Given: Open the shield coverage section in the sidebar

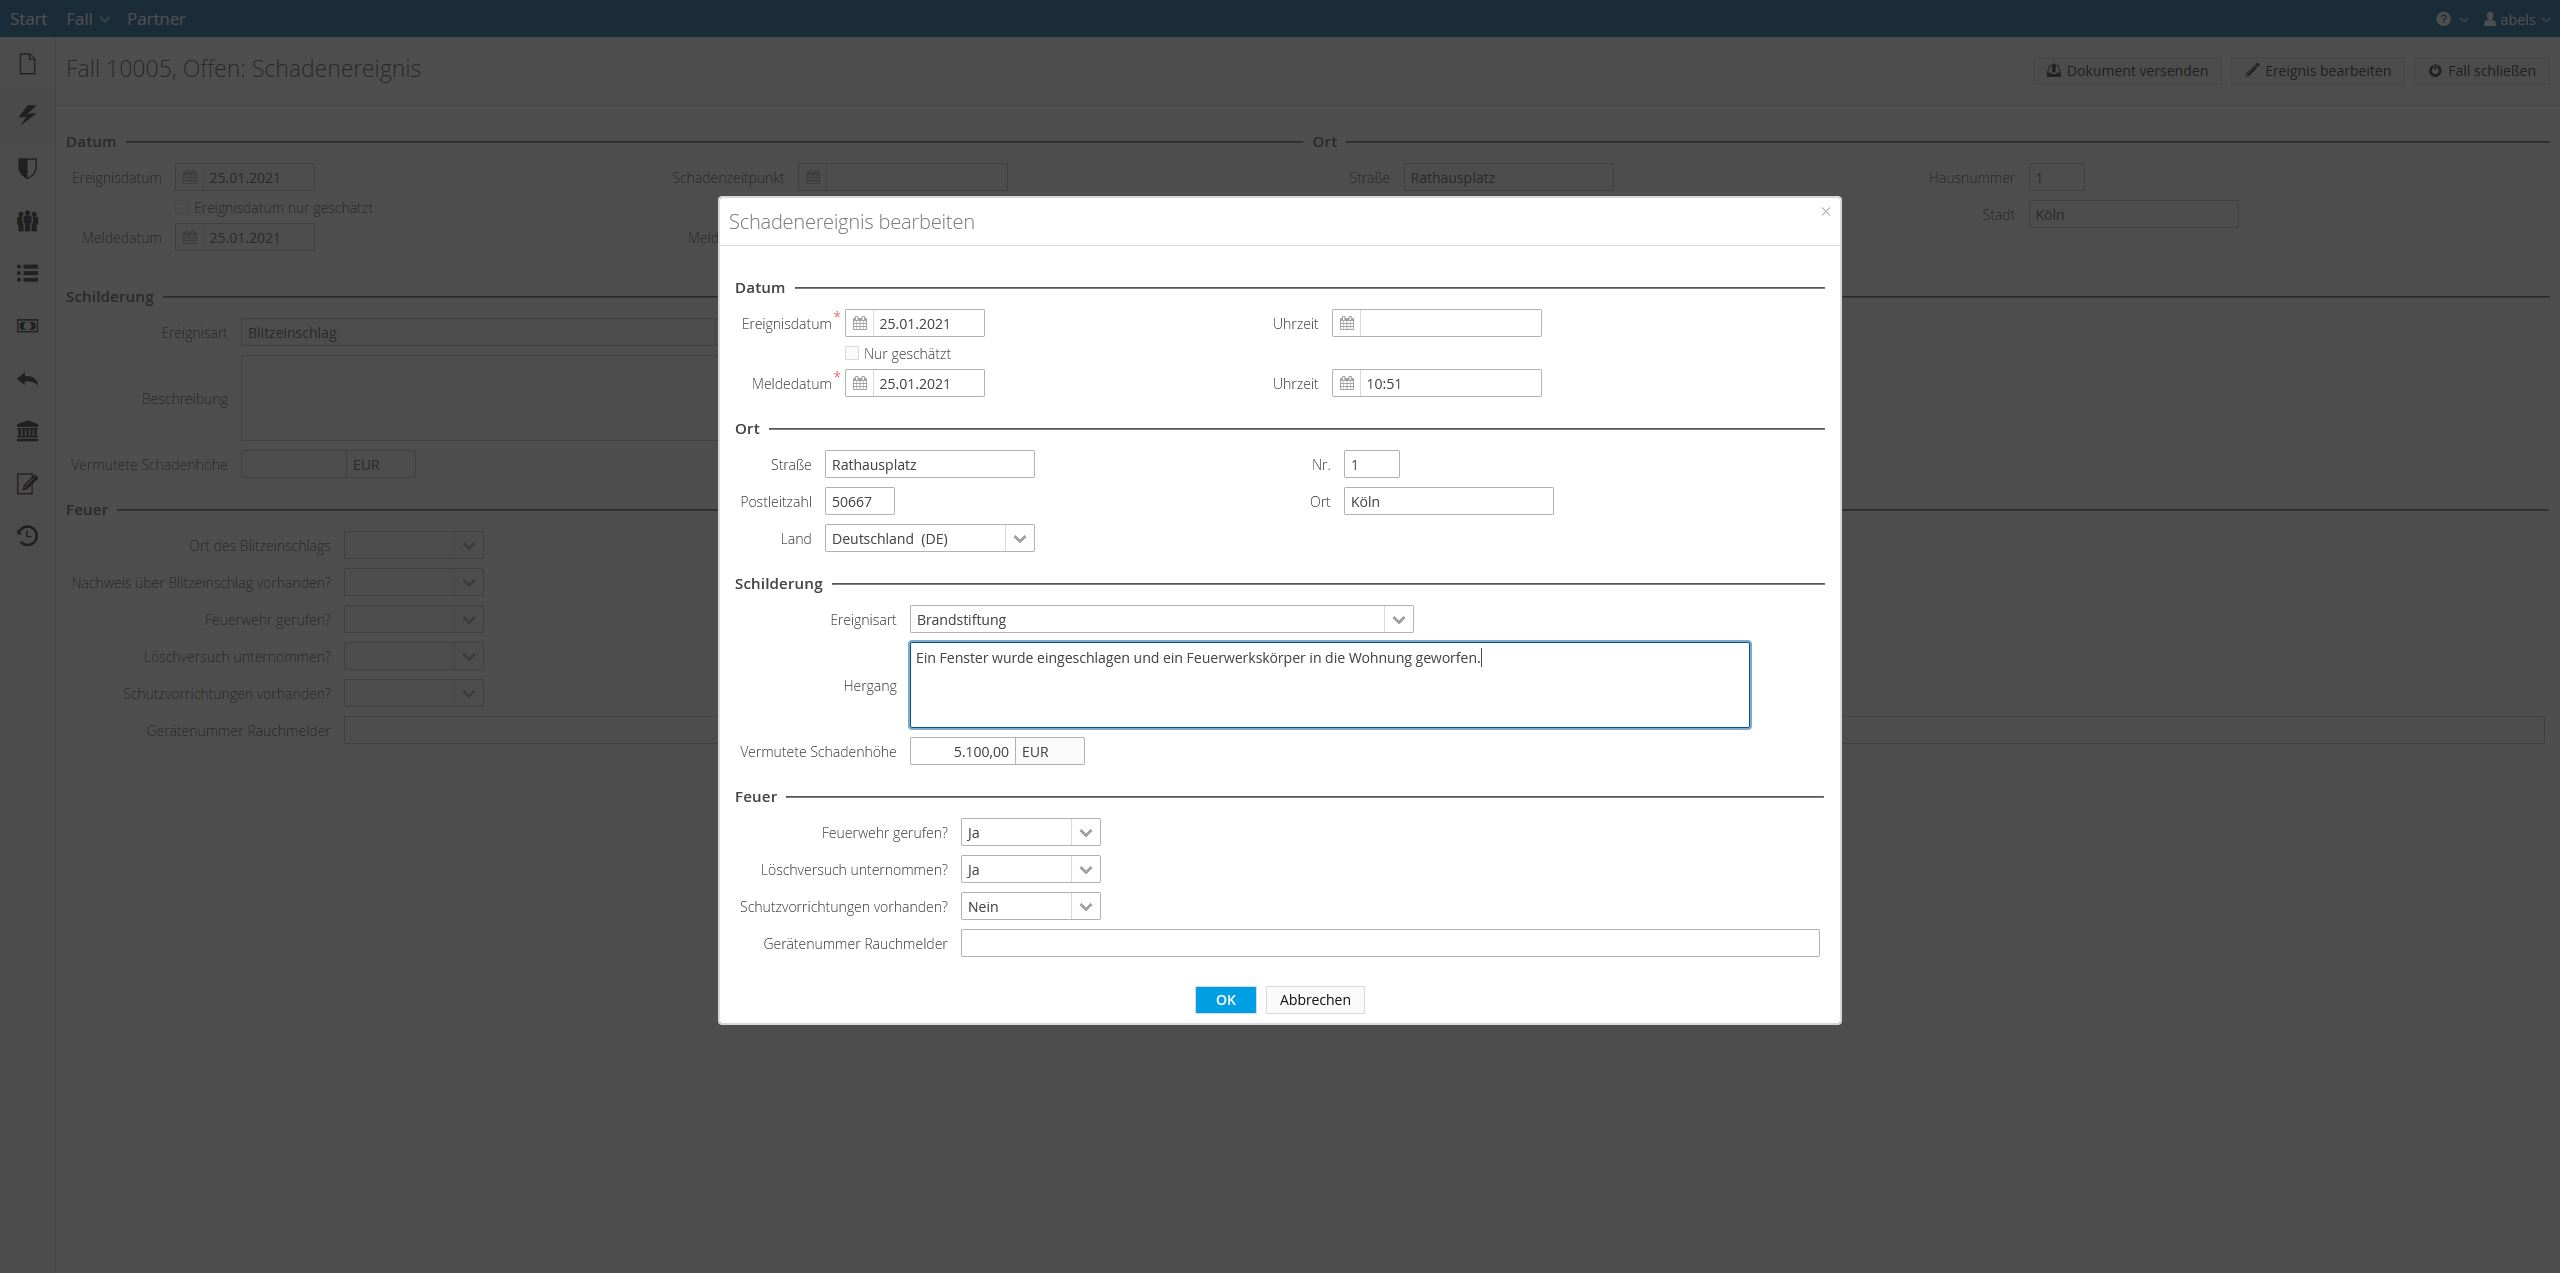Looking at the screenshot, I should tap(27, 168).
